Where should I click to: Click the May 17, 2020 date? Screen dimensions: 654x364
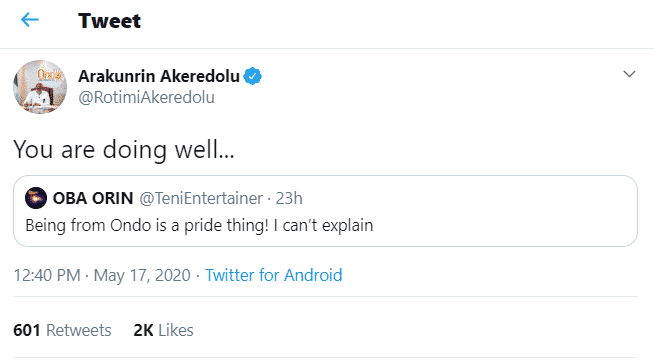pos(142,276)
